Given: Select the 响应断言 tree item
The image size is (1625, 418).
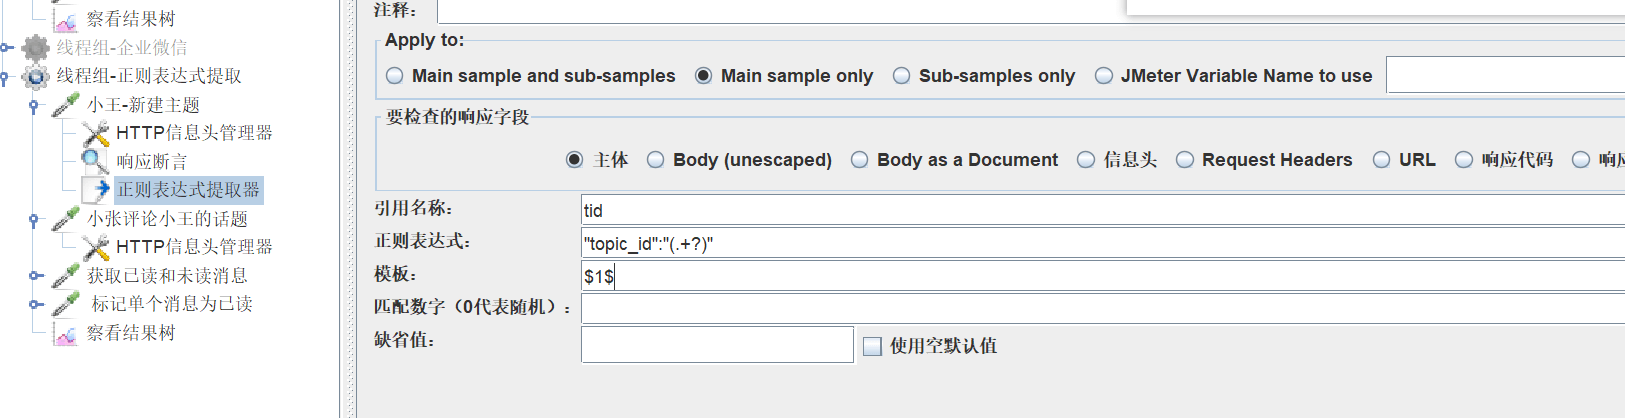Looking at the screenshot, I should click(x=151, y=161).
